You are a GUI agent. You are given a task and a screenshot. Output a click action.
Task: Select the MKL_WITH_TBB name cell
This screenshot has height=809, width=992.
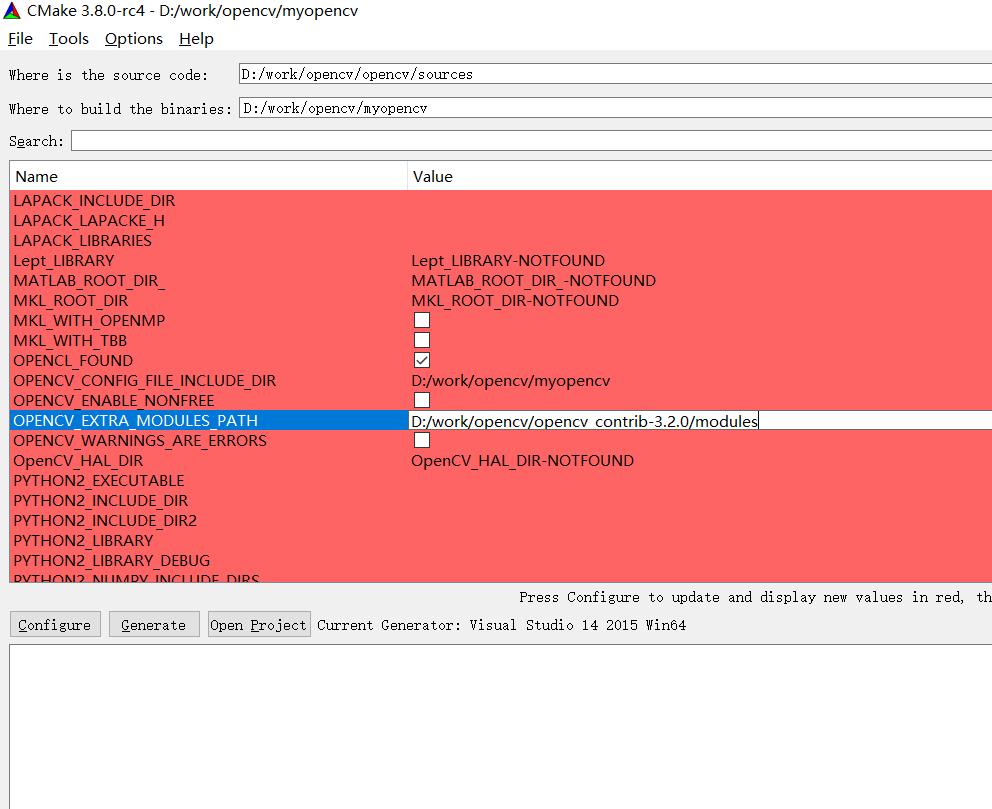70,340
